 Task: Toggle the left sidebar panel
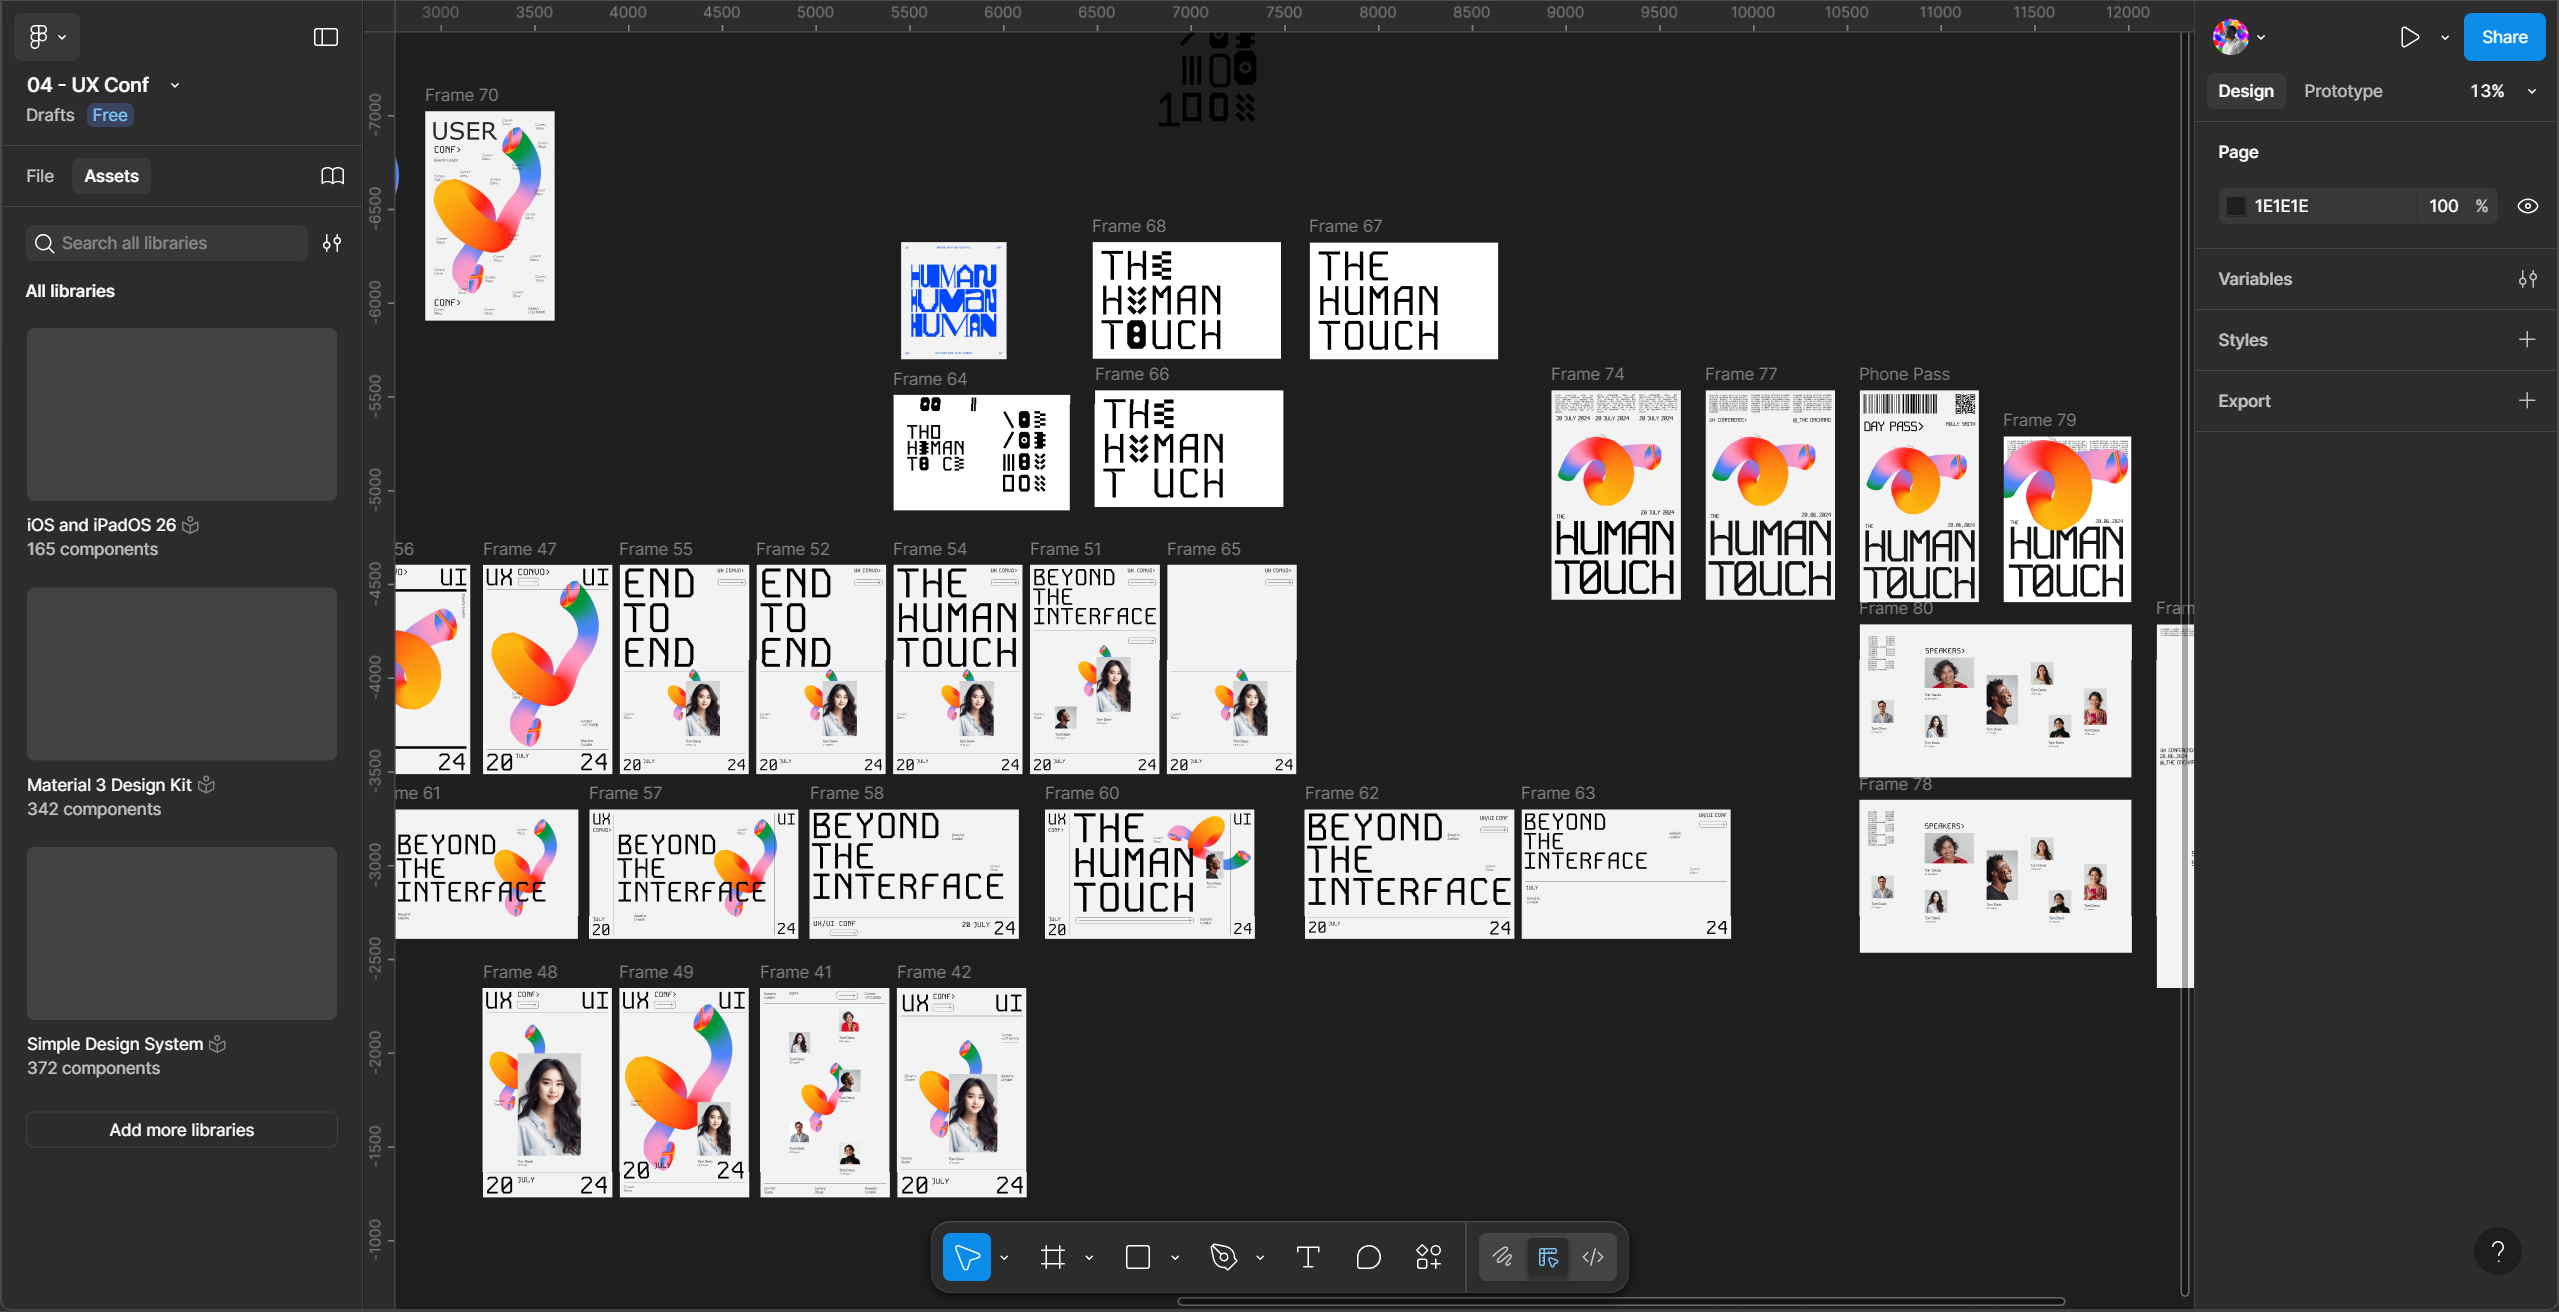point(326,37)
